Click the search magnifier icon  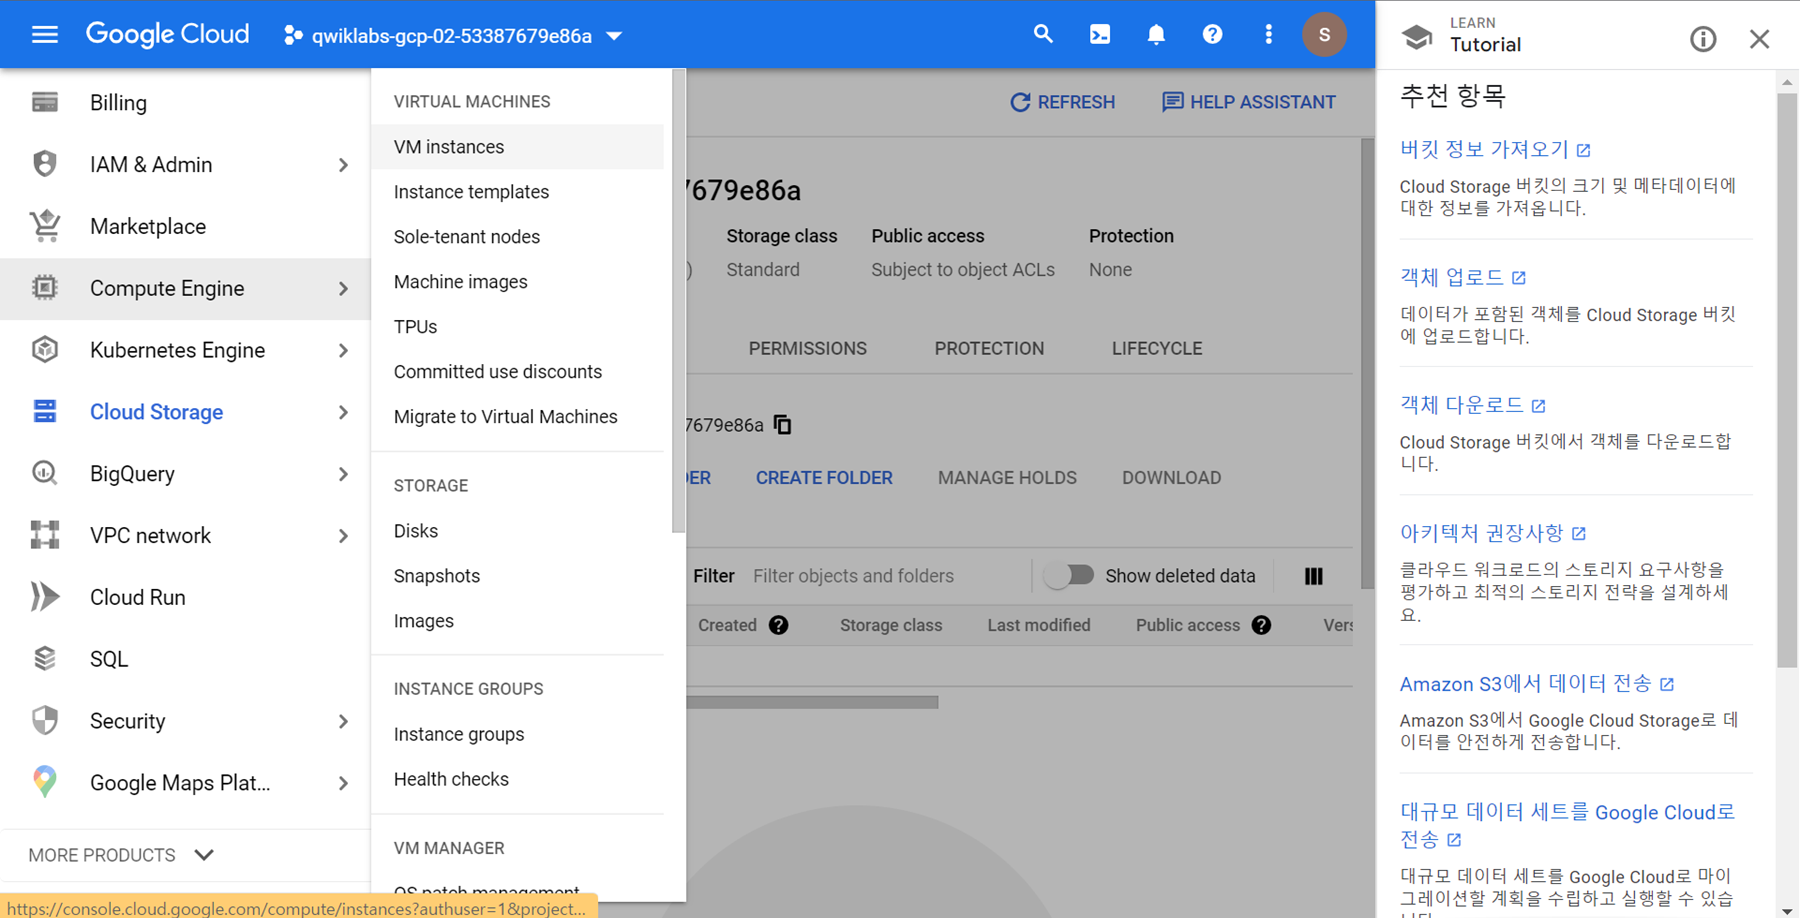click(x=1043, y=35)
